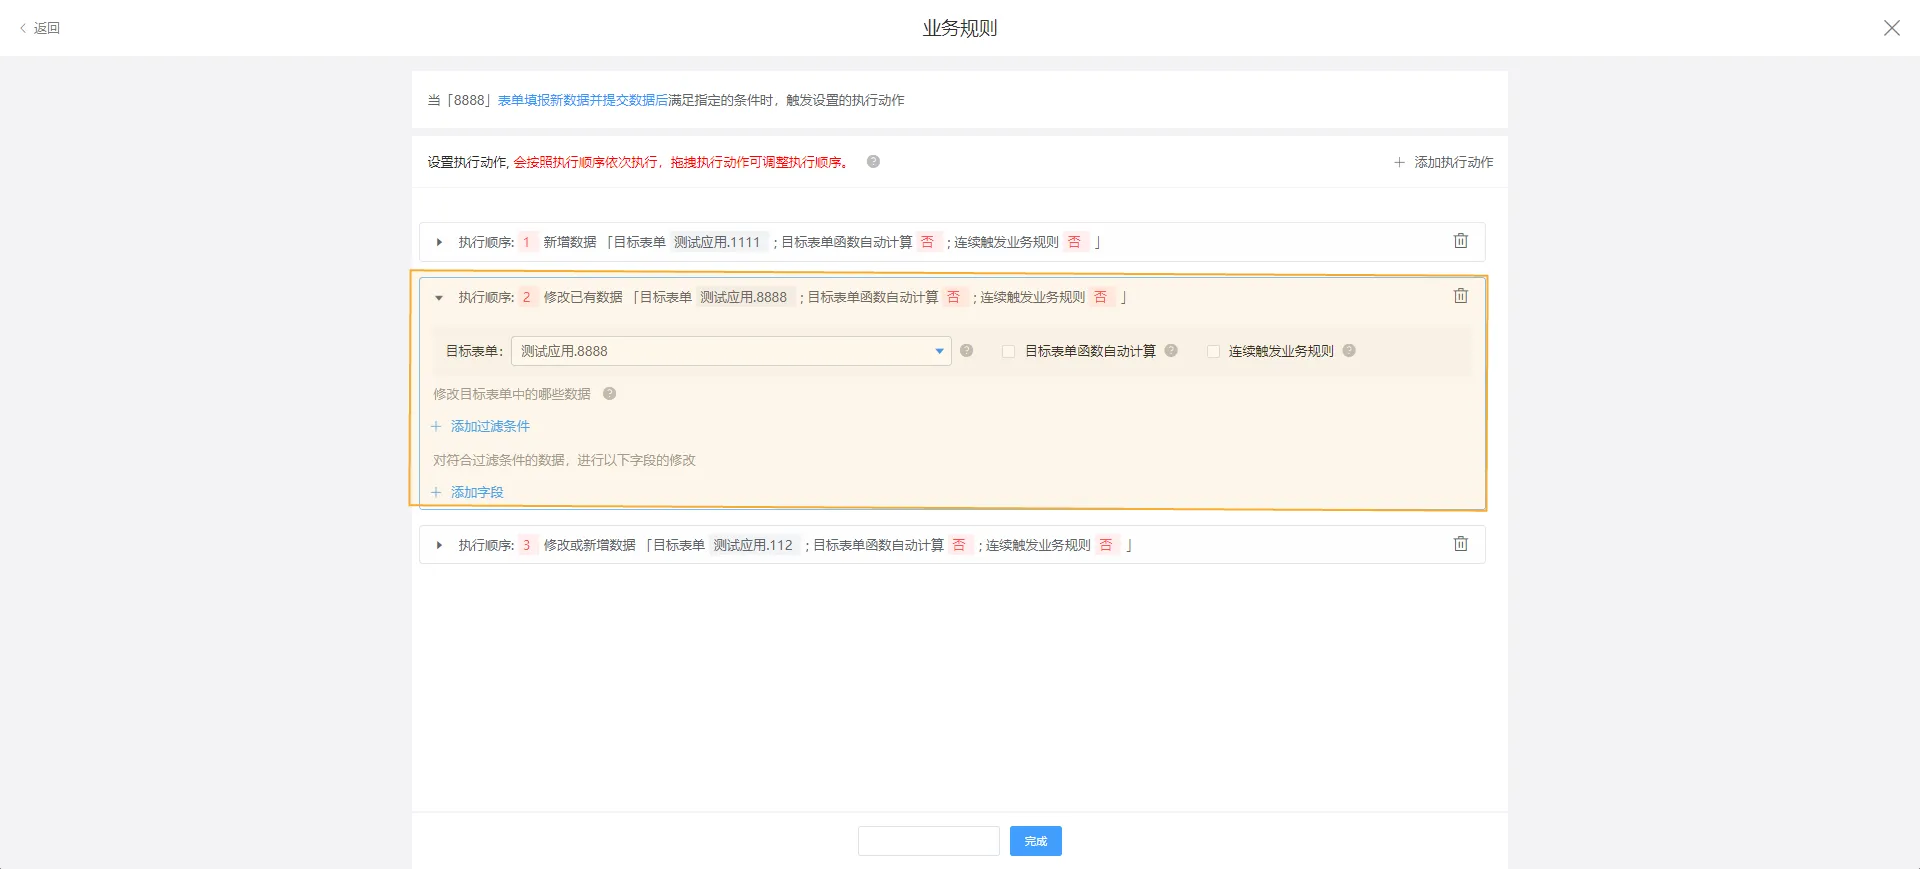Enable 目标表单函数自动计算 checkbox

click(x=1008, y=351)
